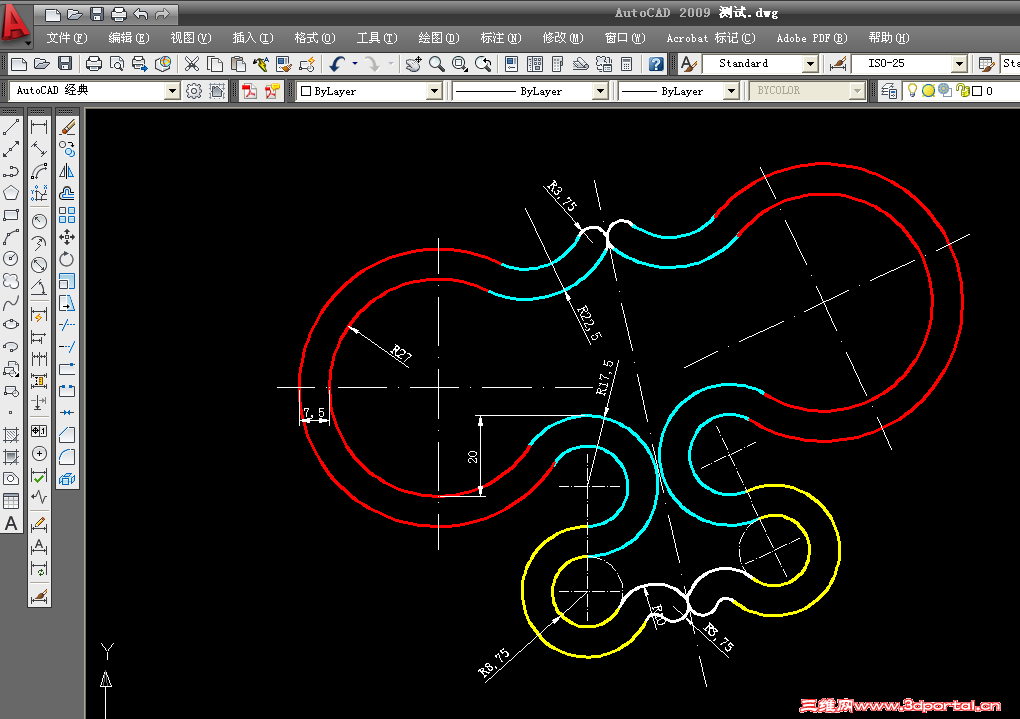1020x719 pixels.
Task: Select the Polyline draw tool
Action: [x=11, y=171]
